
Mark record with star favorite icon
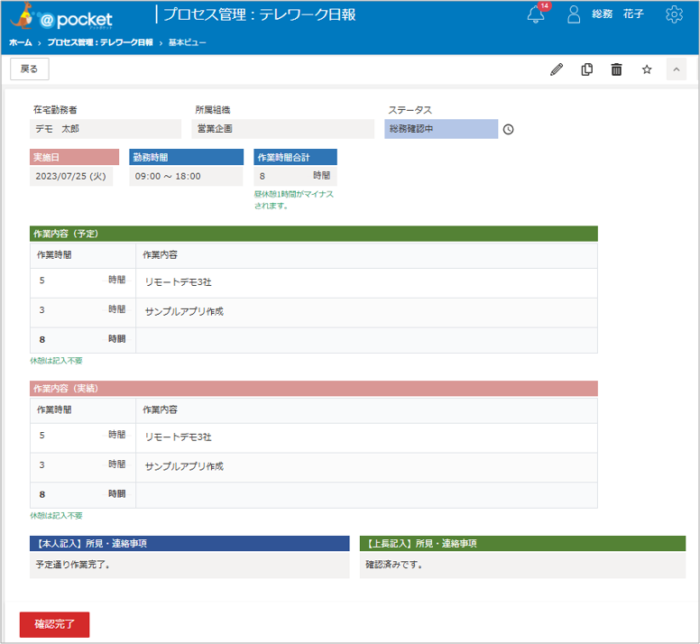pos(646,69)
